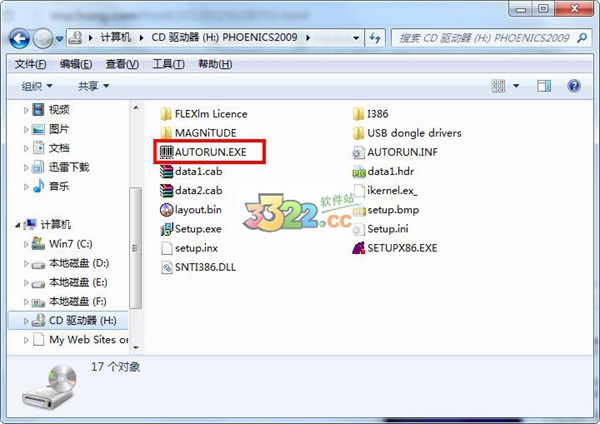The width and height of the screenshot is (600, 424).
Task: Select the MAGNiTUDE folder icon
Action: (x=166, y=133)
